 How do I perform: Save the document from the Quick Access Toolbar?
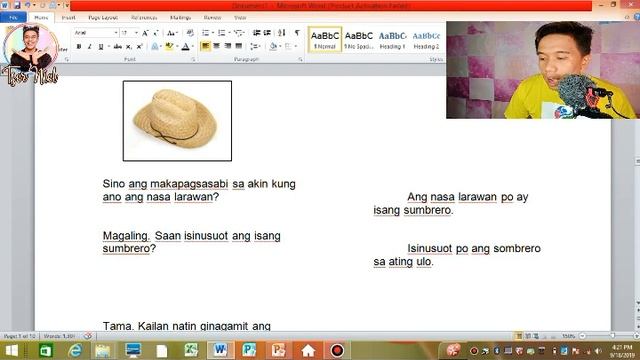coord(17,5)
